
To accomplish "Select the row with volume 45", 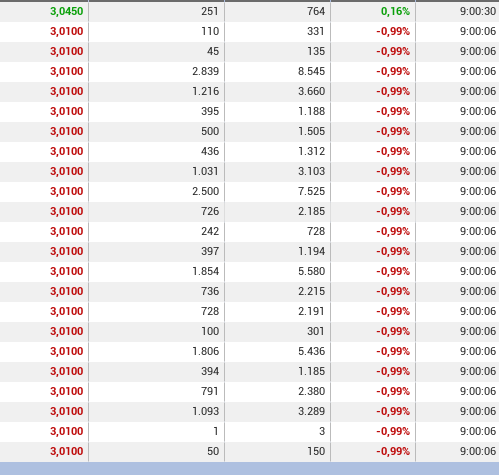I will click(249, 51).
